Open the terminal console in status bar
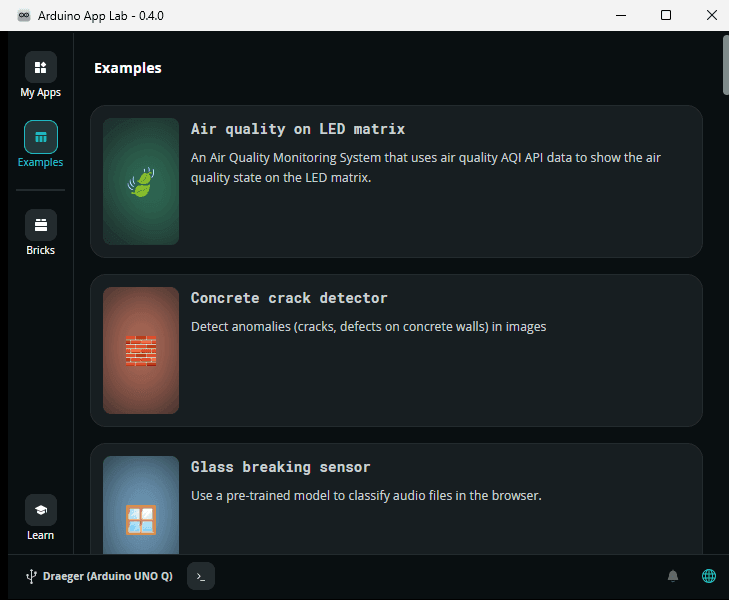 coord(201,576)
